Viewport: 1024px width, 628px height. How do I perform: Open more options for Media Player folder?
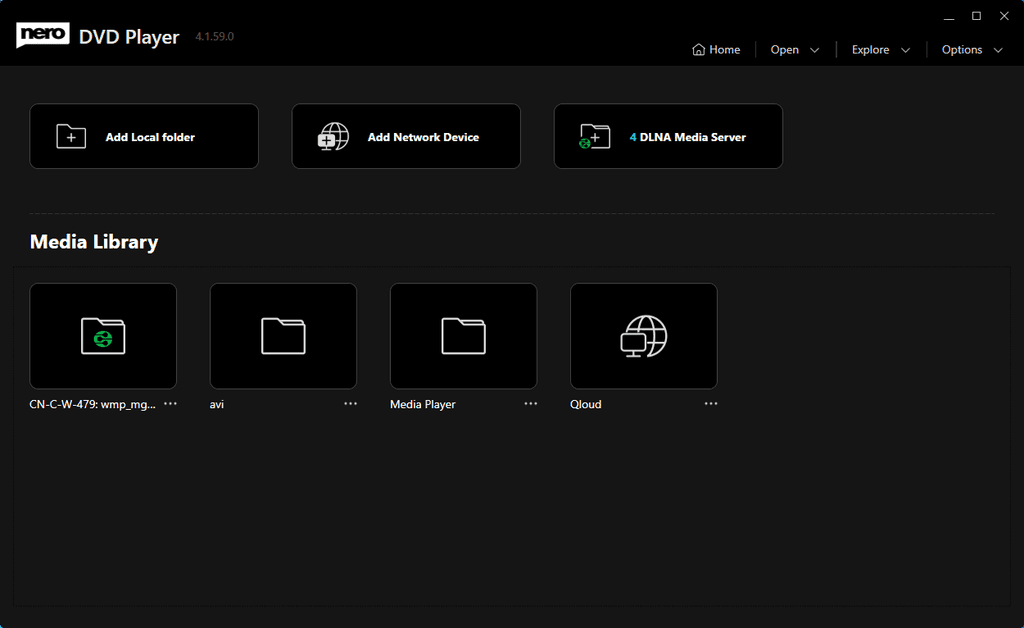(530, 403)
